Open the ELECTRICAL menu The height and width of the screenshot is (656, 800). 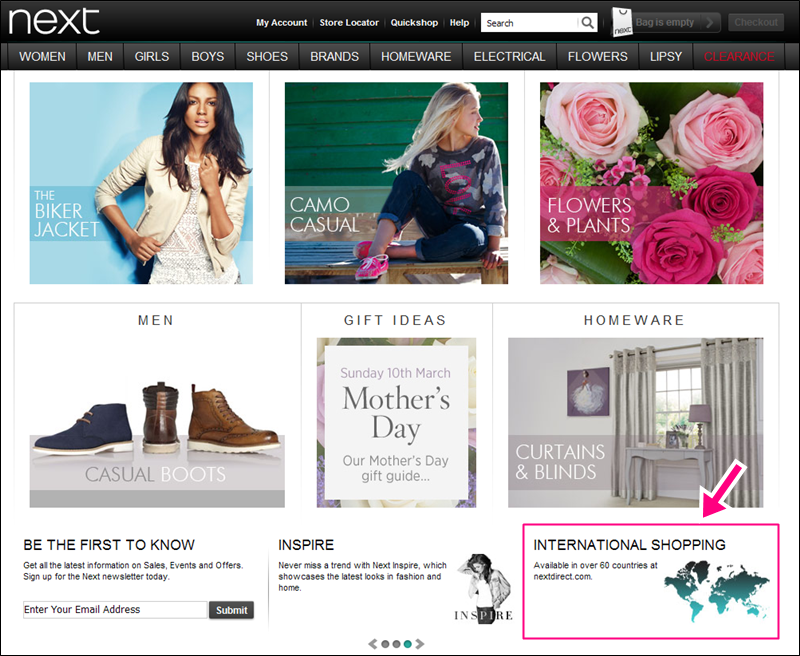point(509,57)
